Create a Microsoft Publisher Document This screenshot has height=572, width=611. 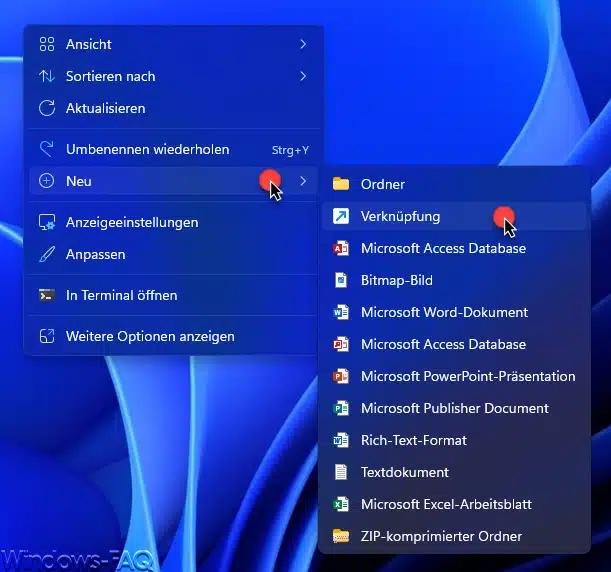(x=454, y=408)
